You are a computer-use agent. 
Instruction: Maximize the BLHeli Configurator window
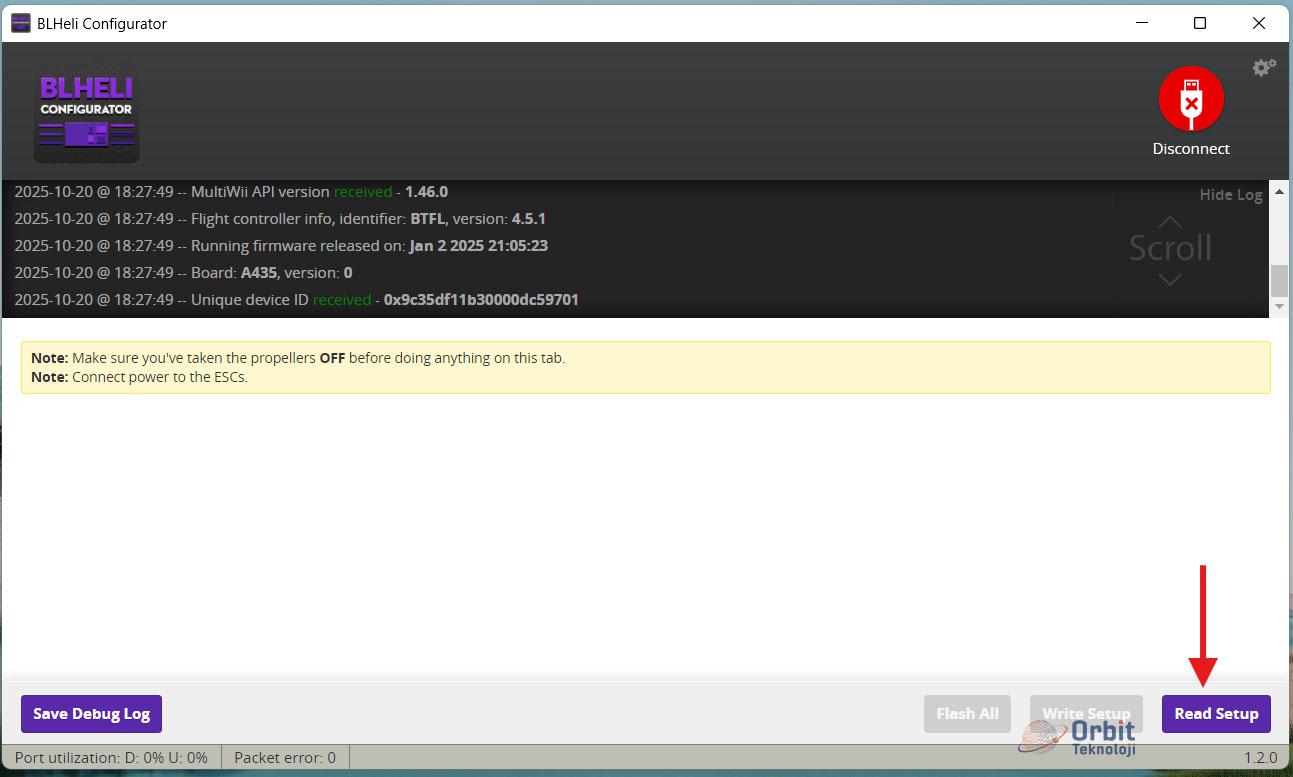[x=1200, y=23]
